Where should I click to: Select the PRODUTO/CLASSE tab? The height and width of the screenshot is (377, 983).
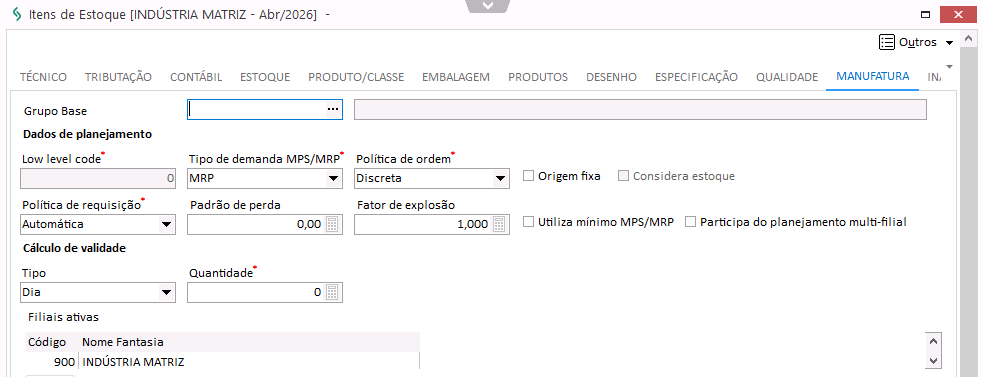(x=356, y=77)
